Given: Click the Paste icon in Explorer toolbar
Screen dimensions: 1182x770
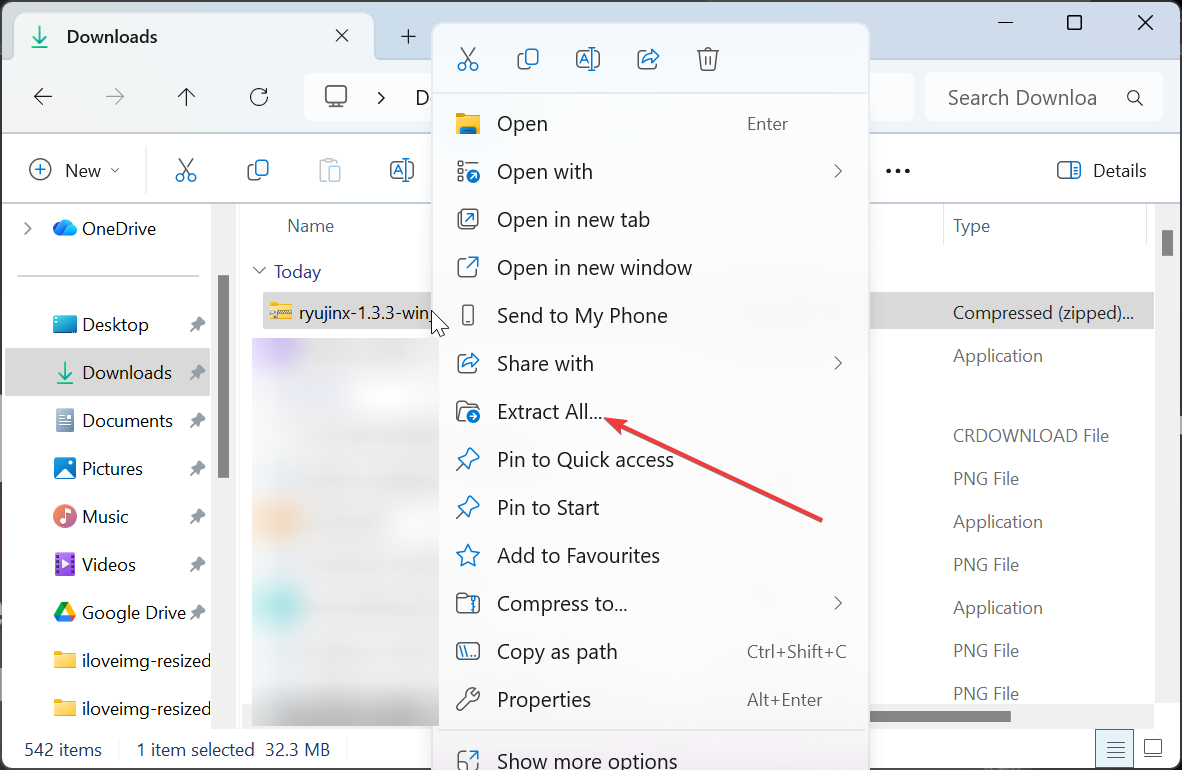Looking at the screenshot, I should point(329,170).
